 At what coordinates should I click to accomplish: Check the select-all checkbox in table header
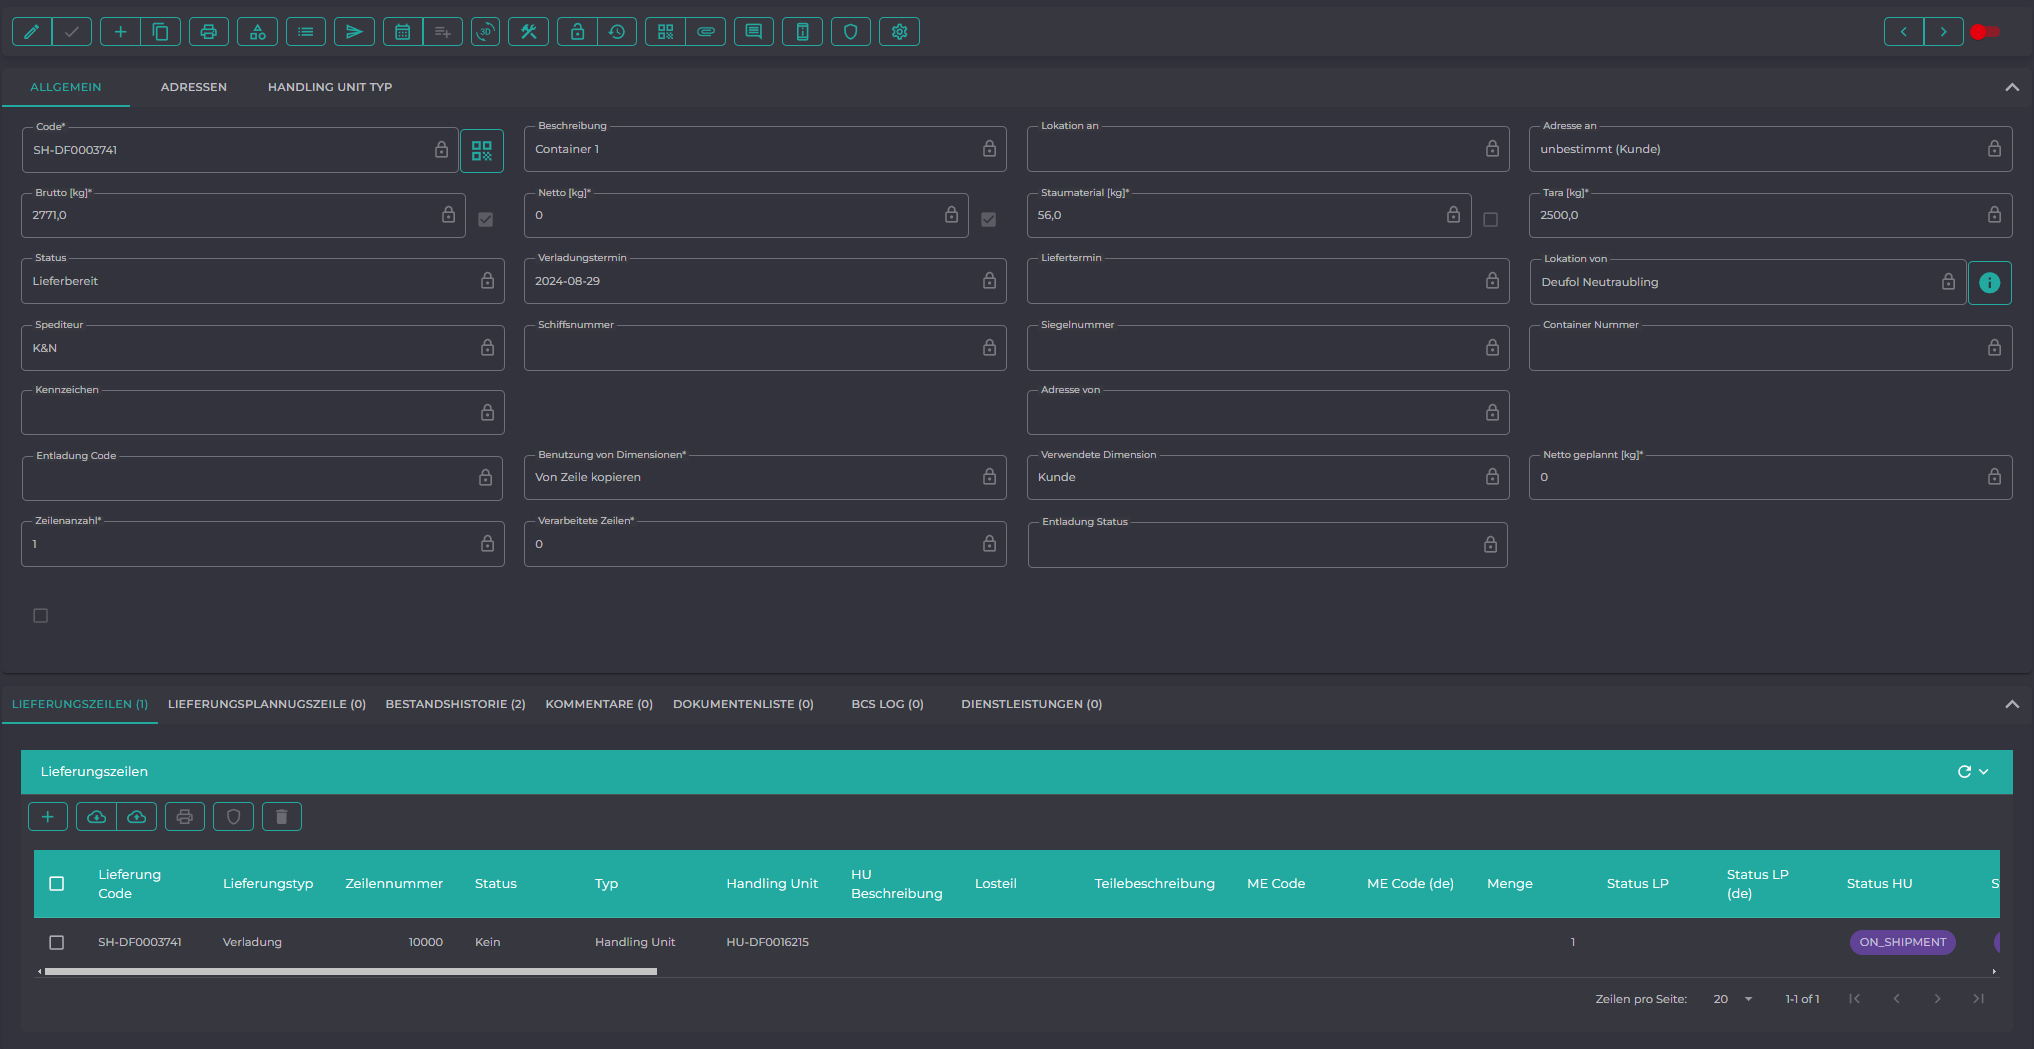pos(57,884)
